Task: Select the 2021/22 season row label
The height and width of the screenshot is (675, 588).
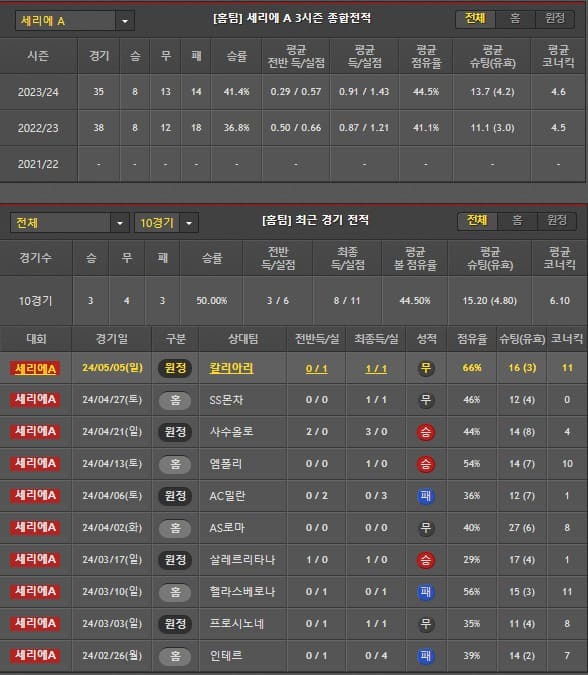Action: [x=38, y=164]
